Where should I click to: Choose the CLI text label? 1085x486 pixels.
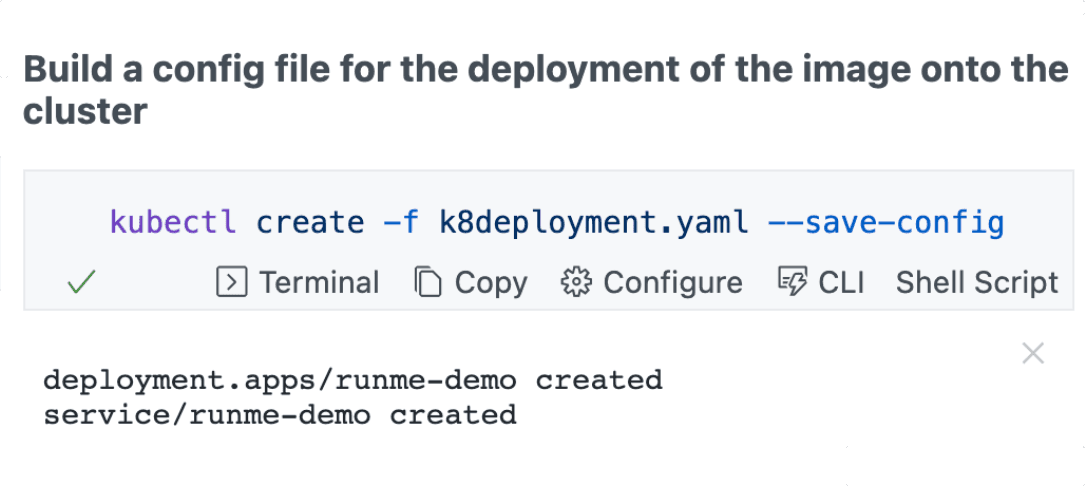(x=841, y=282)
